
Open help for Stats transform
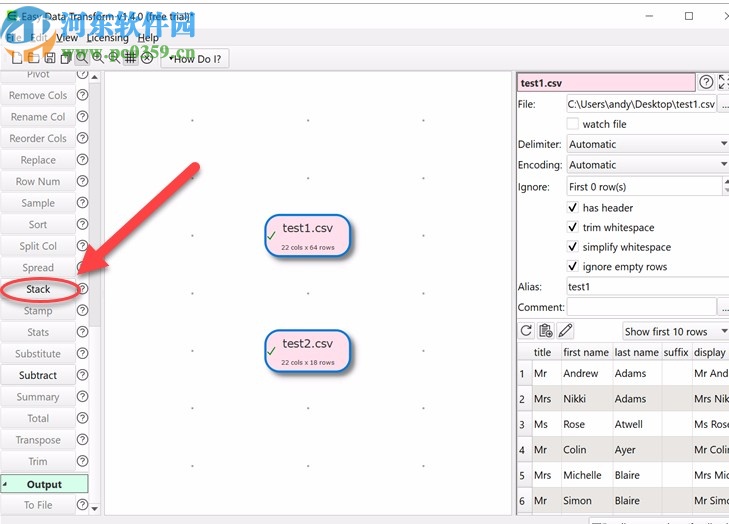[82, 332]
